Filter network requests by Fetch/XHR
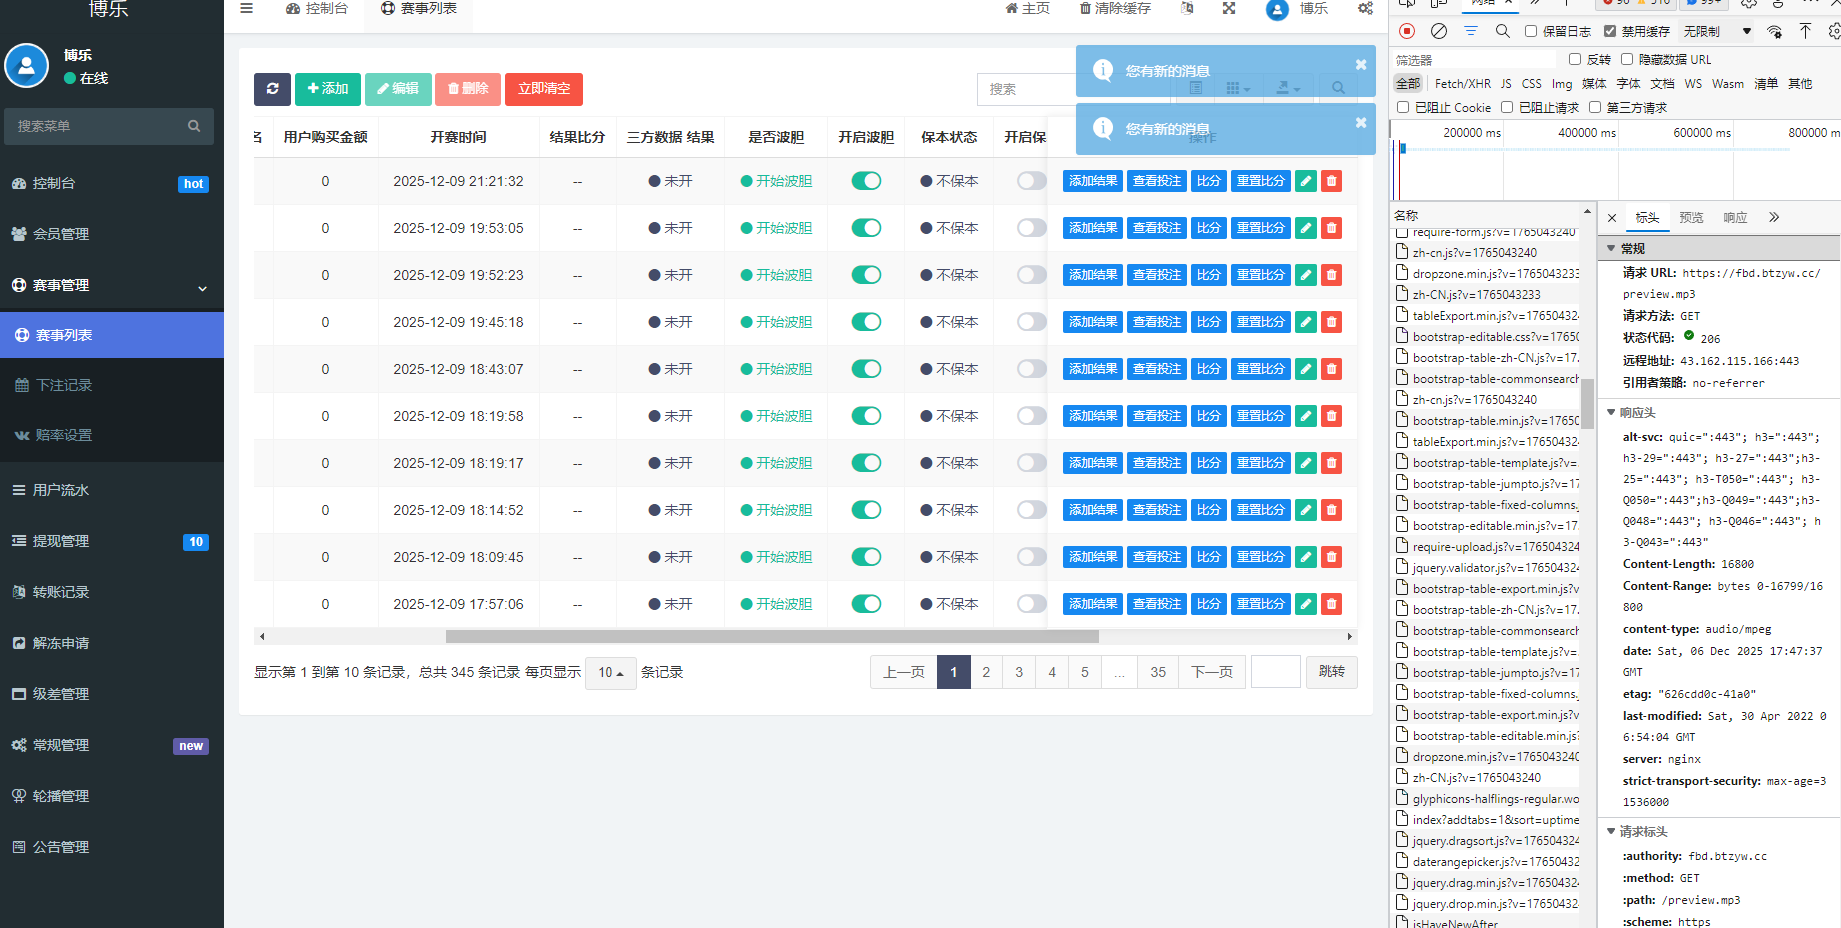The height and width of the screenshot is (928, 1841). point(1462,84)
